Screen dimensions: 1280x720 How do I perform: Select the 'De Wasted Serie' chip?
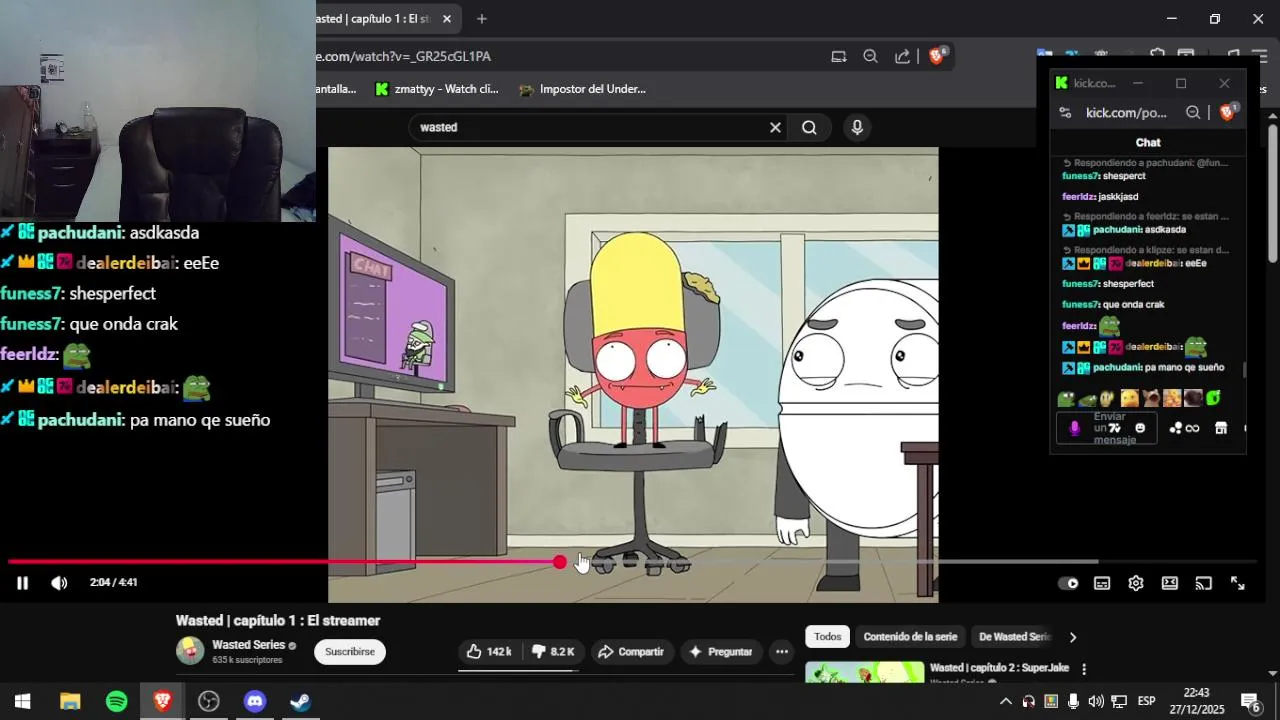[1014, 637]
